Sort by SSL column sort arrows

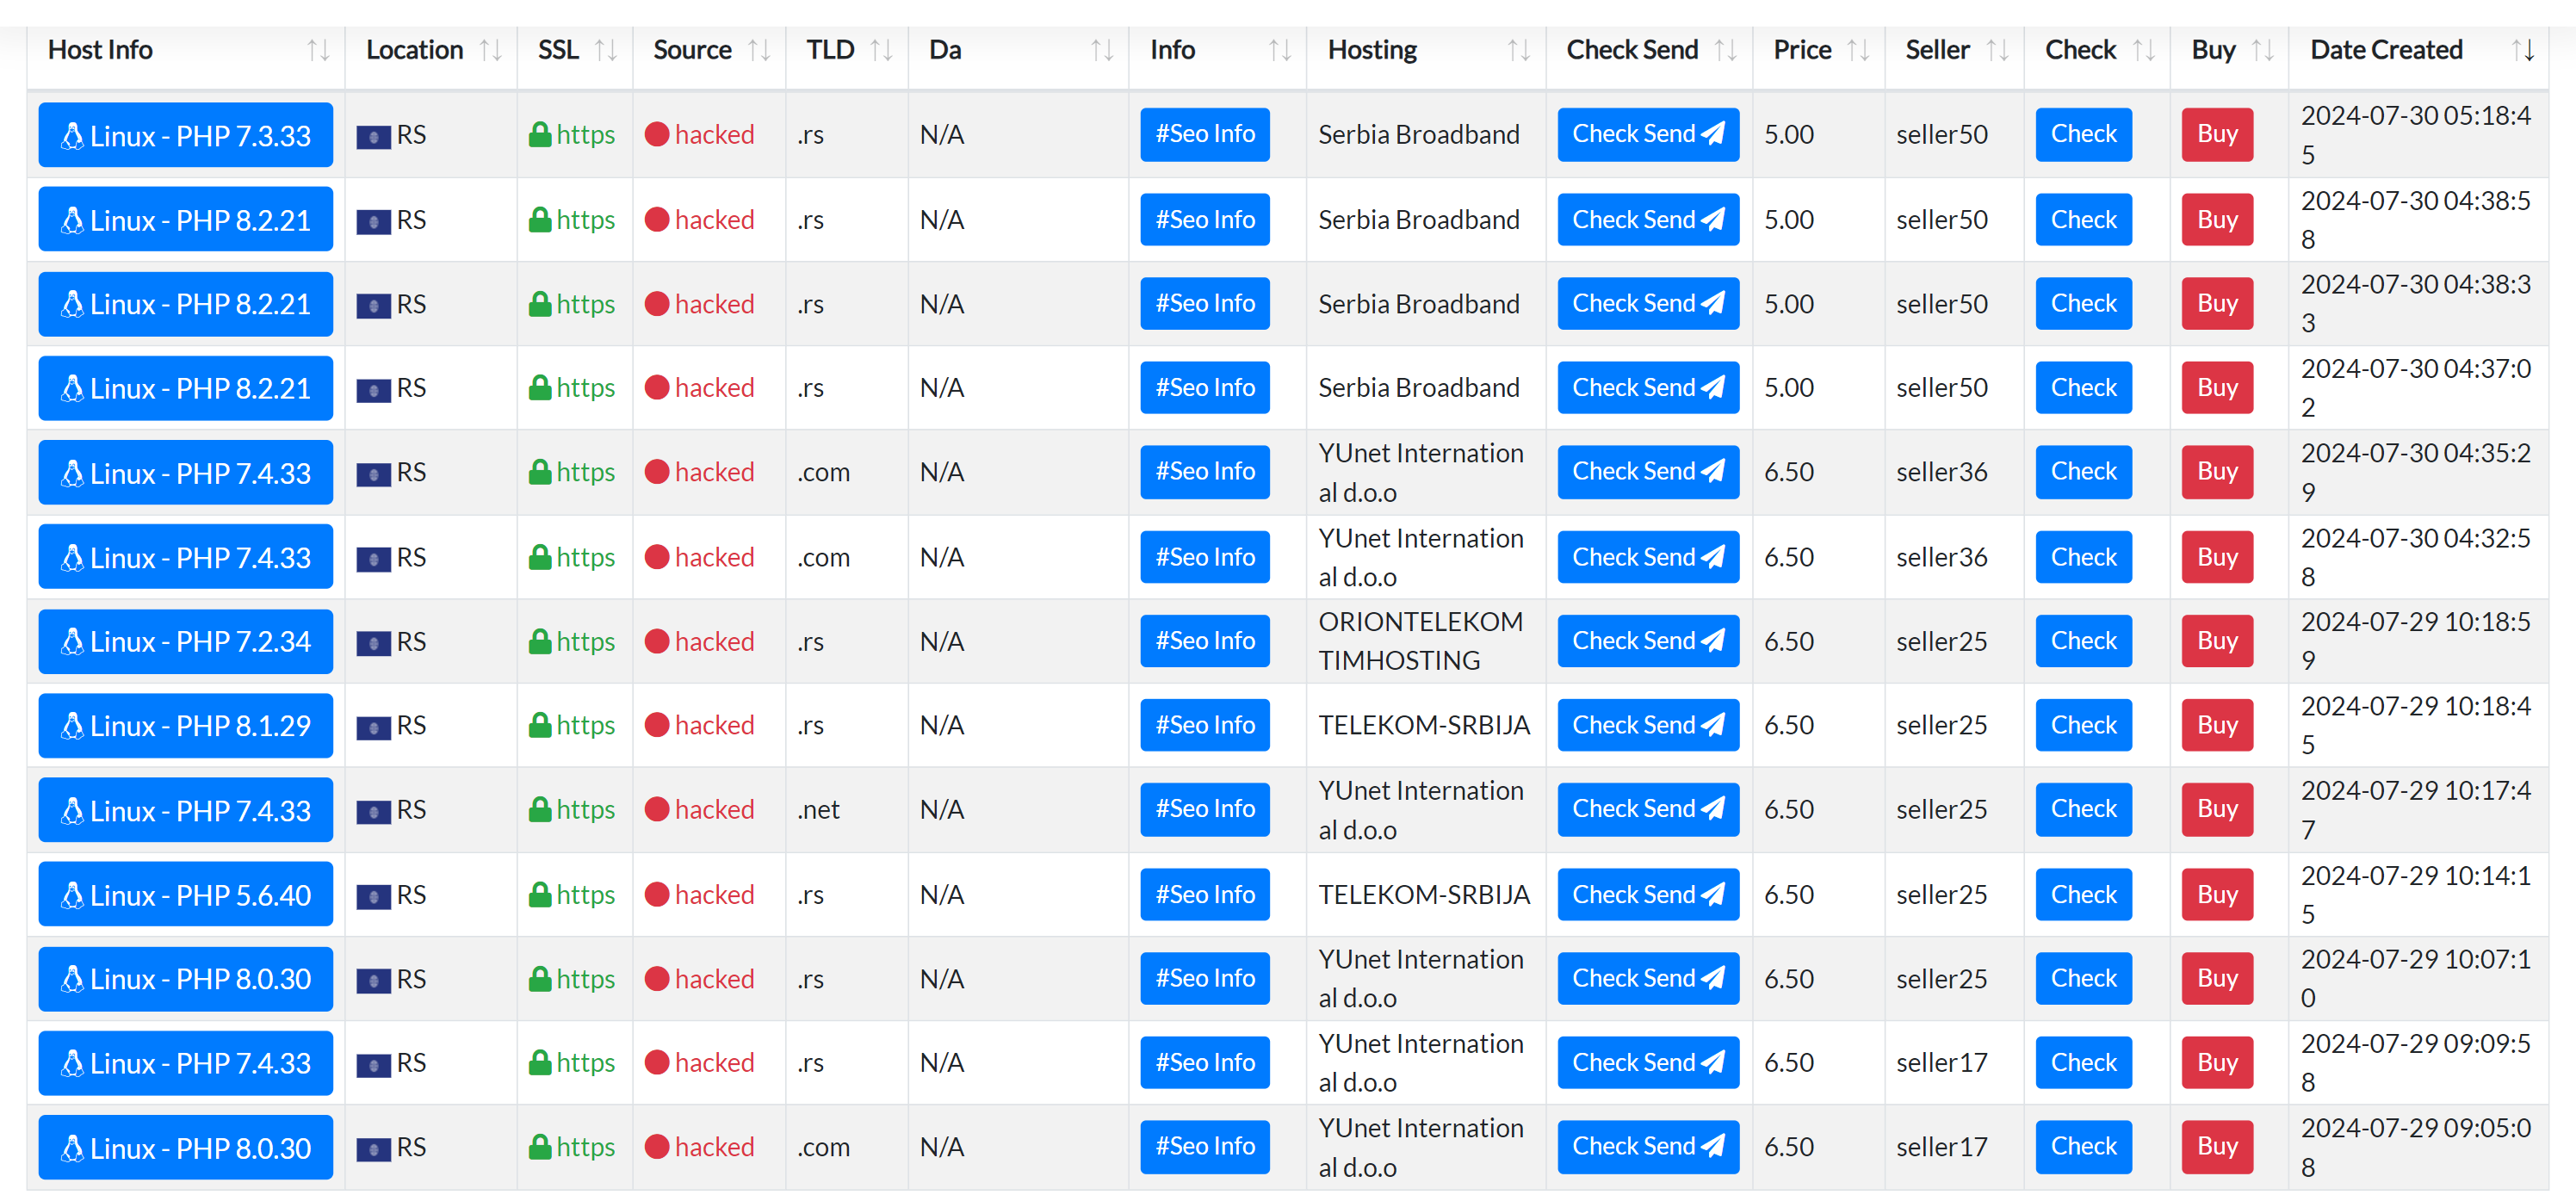[x=606, y=50]
